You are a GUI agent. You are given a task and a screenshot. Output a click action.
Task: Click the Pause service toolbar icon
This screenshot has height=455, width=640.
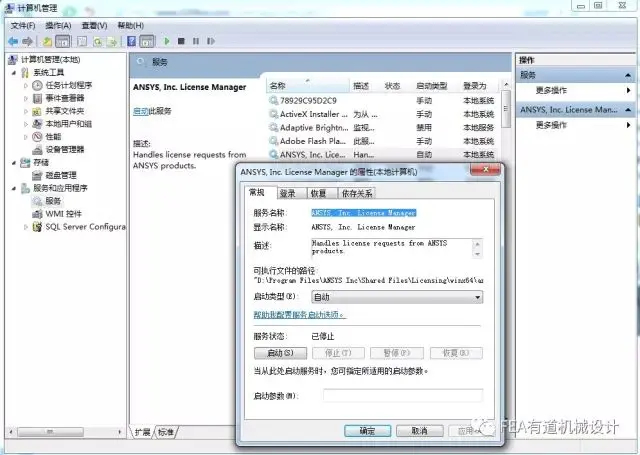coord(196,41)
